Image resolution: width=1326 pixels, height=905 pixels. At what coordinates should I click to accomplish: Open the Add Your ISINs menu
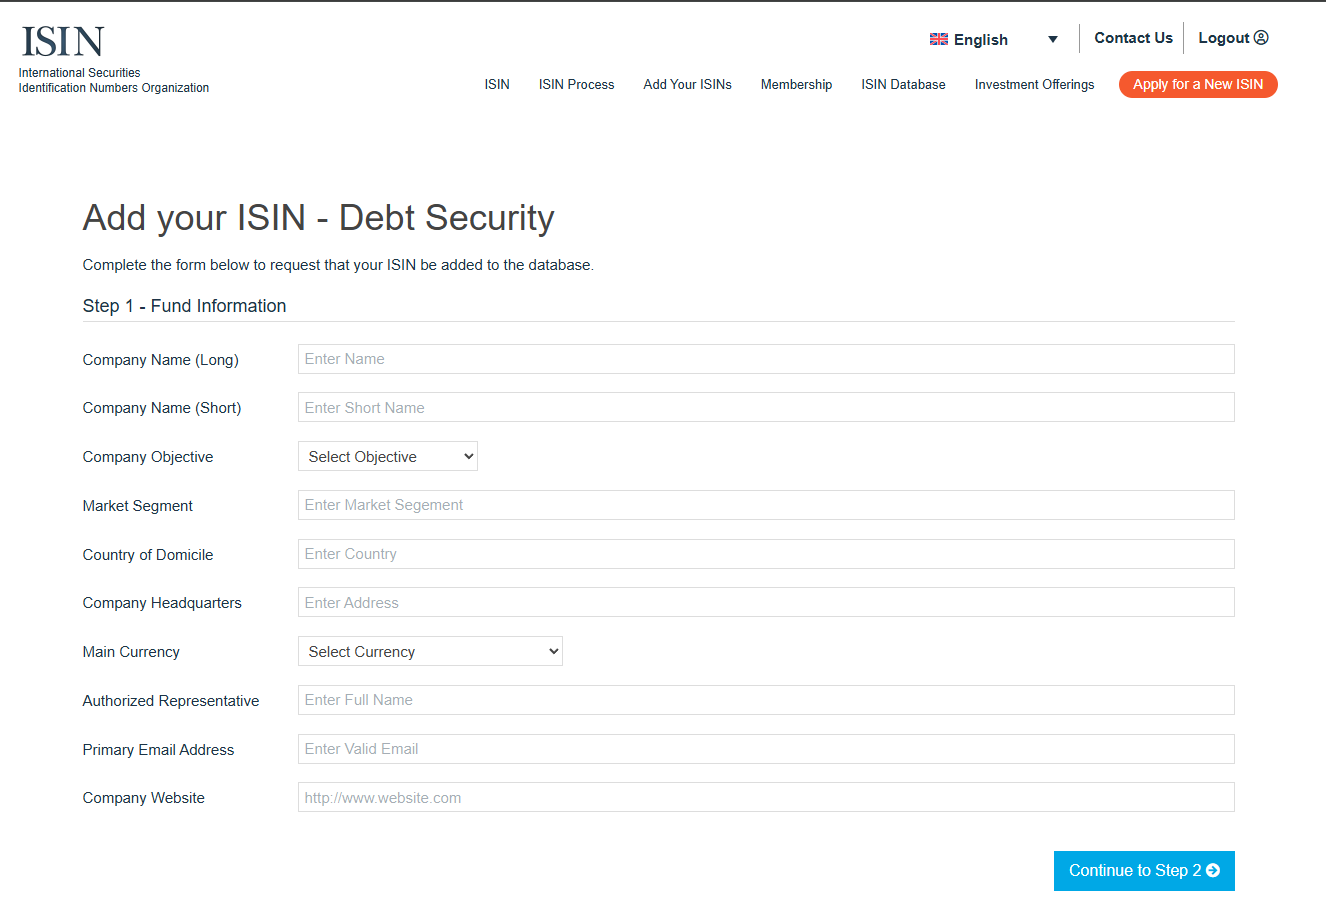point(688,85)
